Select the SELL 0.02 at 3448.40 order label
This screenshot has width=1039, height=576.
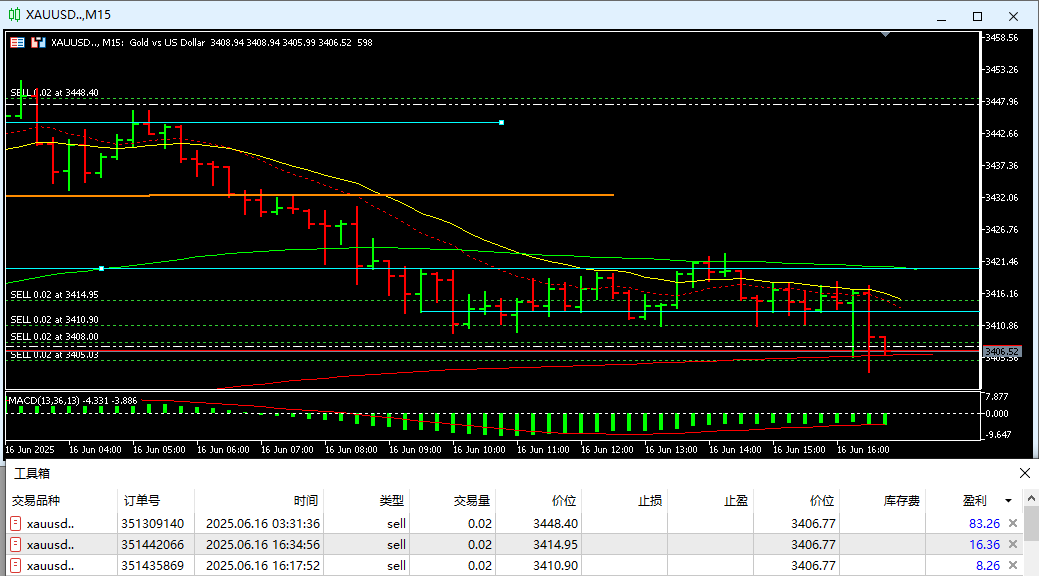(x=55, y=92)
